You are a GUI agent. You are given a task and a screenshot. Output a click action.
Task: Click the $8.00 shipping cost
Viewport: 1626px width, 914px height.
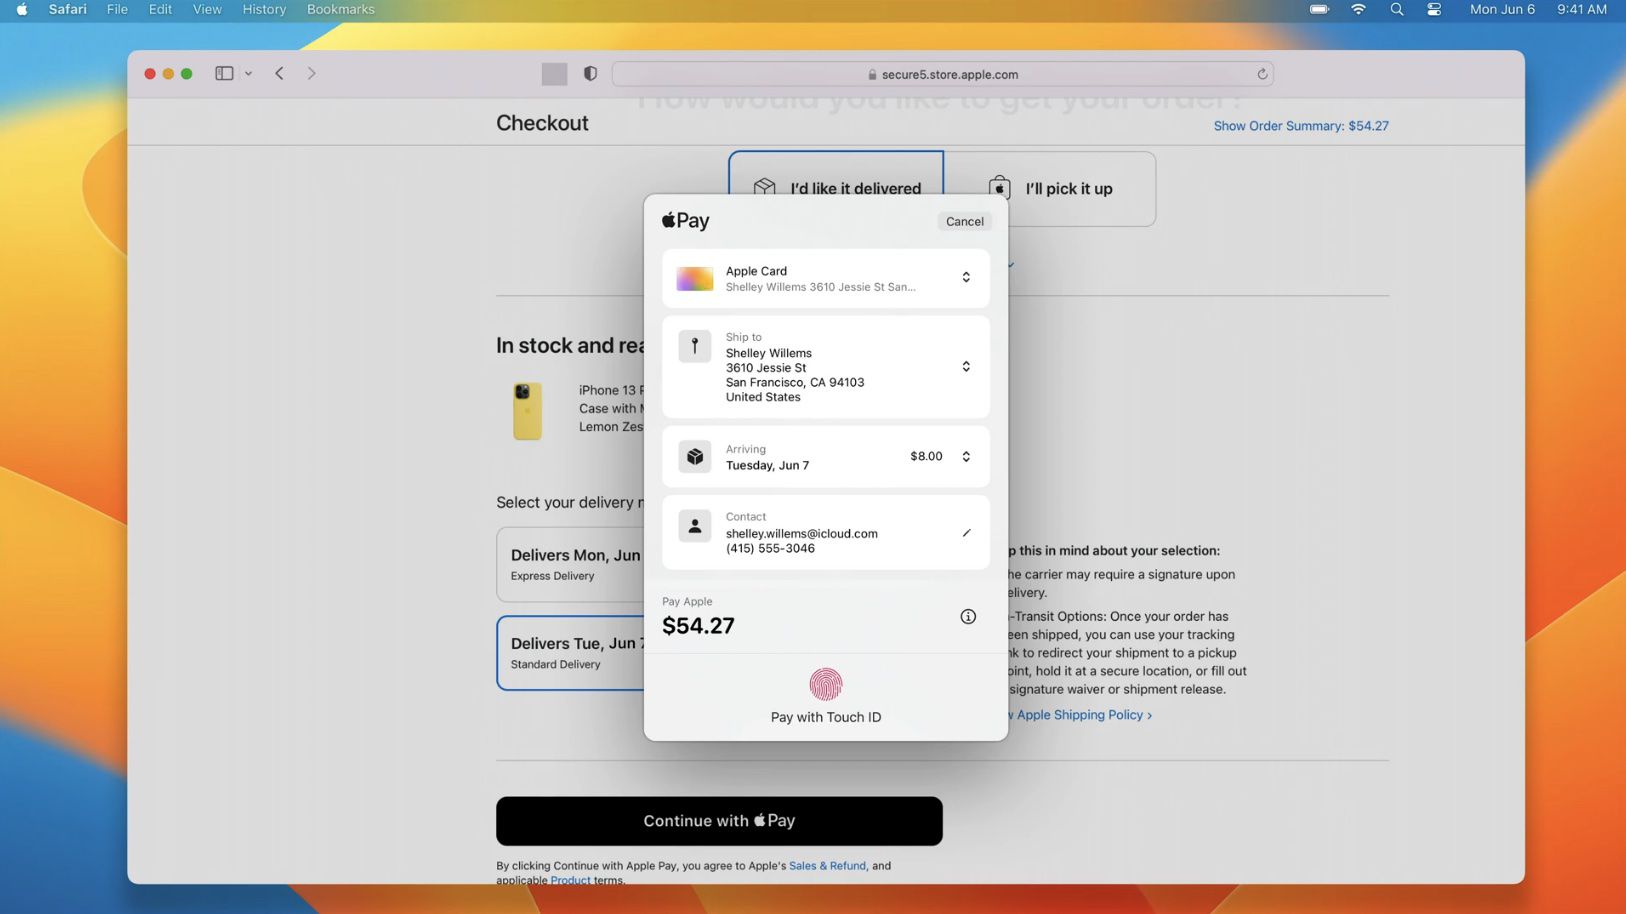pos(926,456)
